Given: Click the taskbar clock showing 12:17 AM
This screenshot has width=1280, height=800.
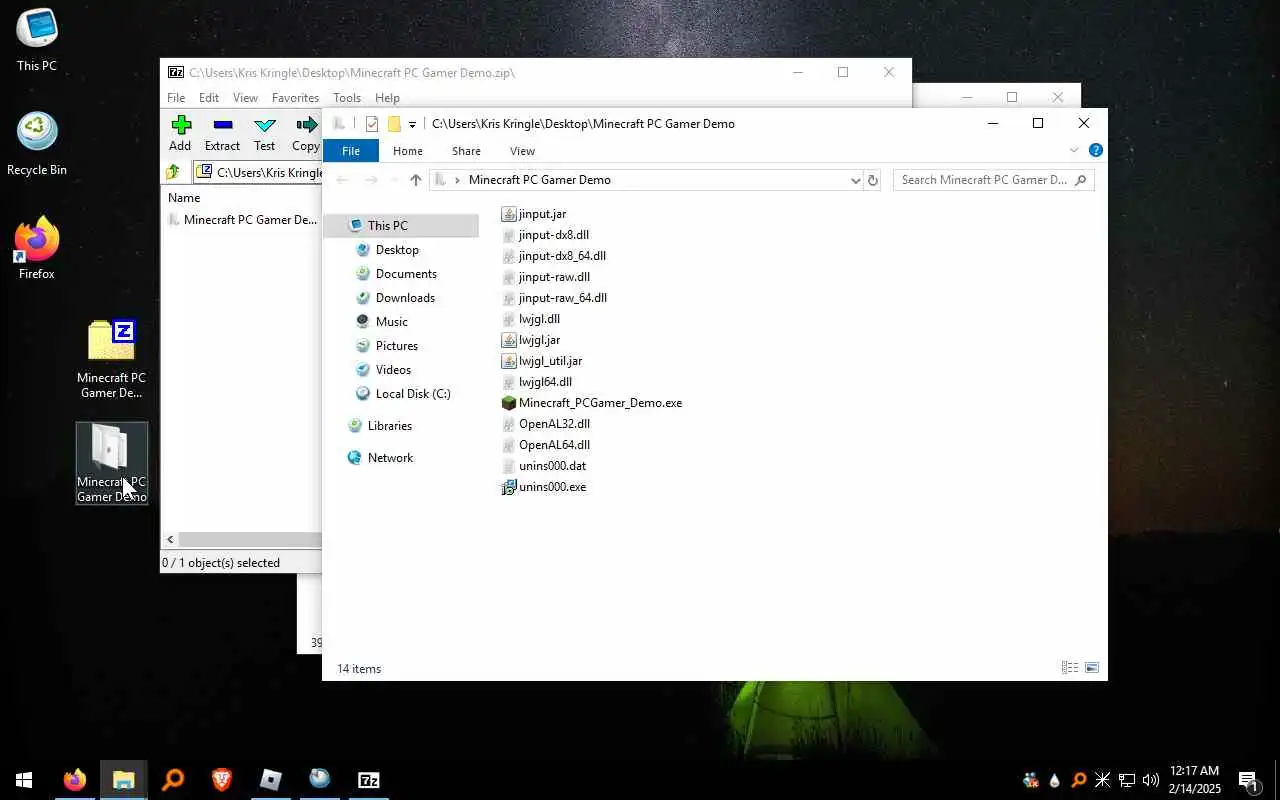Looking at the screenshot, I should tap(1195, 780).
